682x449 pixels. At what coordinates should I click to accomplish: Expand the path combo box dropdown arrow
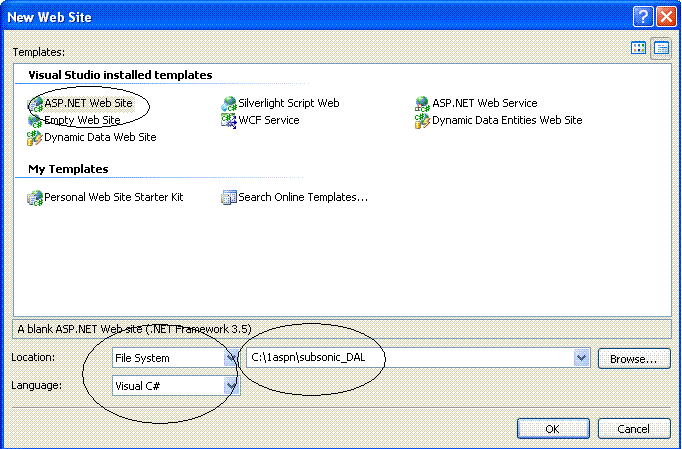[581, 358]
